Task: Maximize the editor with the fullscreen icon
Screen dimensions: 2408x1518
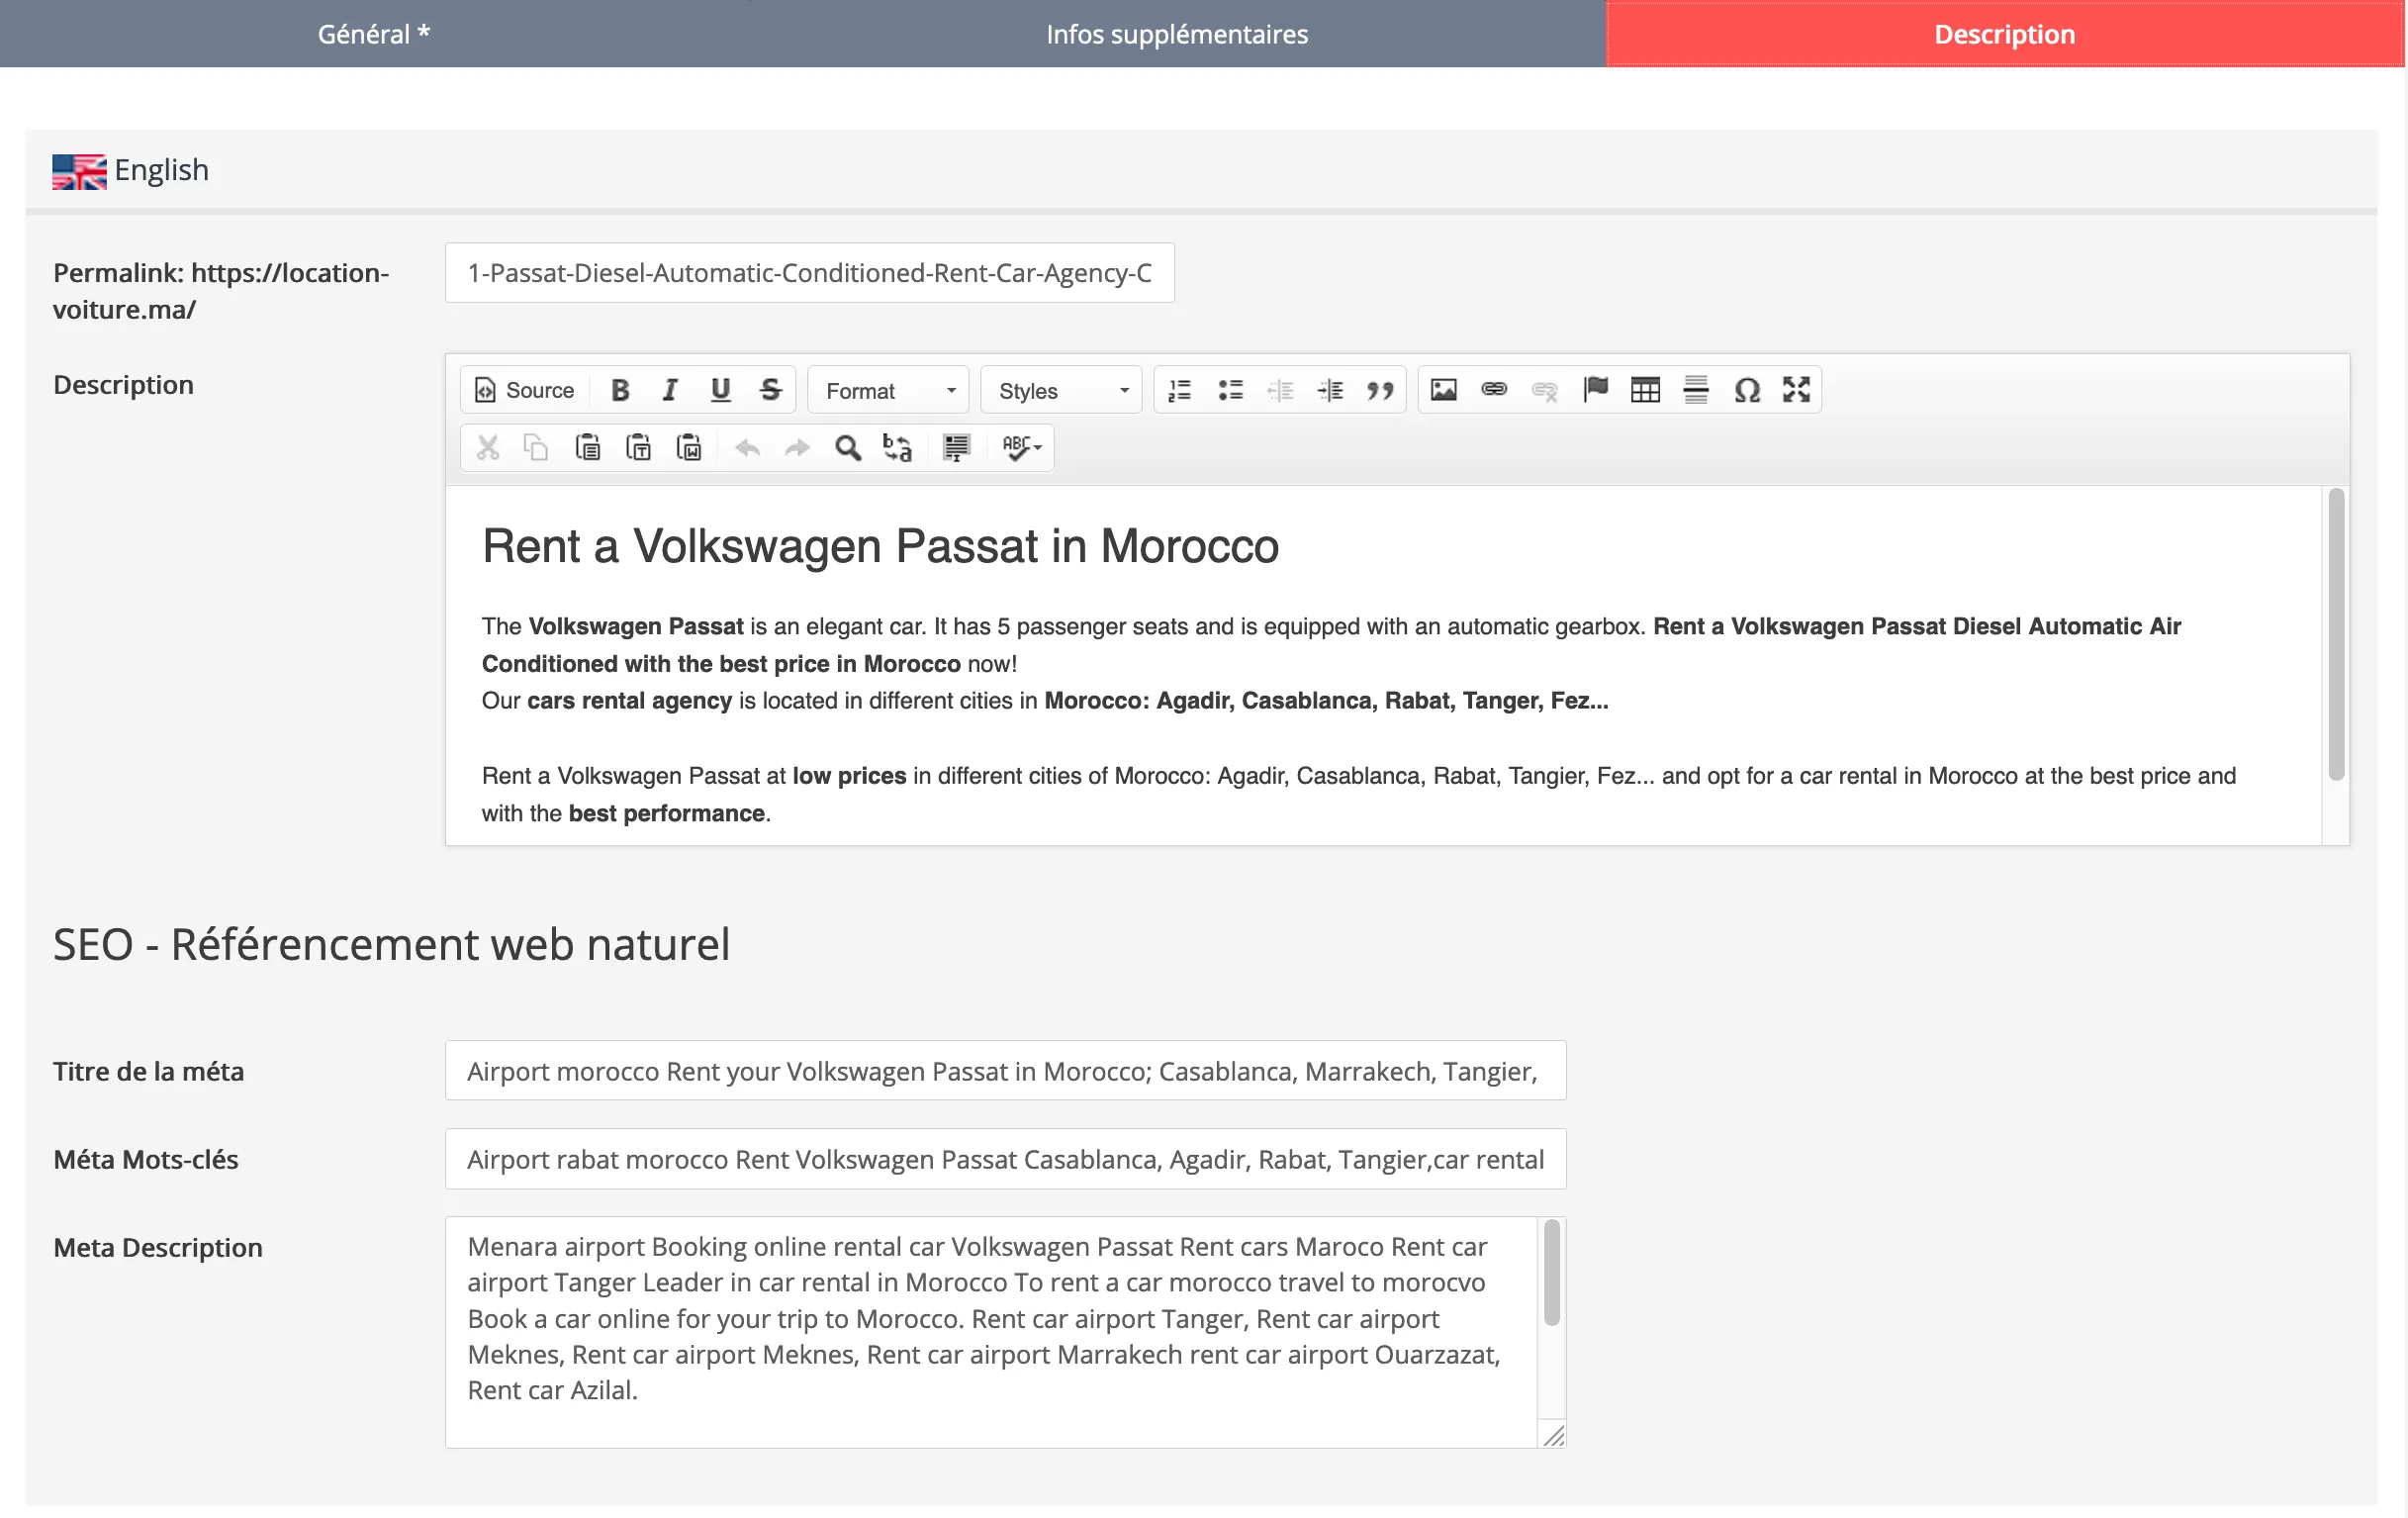Action: tap(1796, 390)
